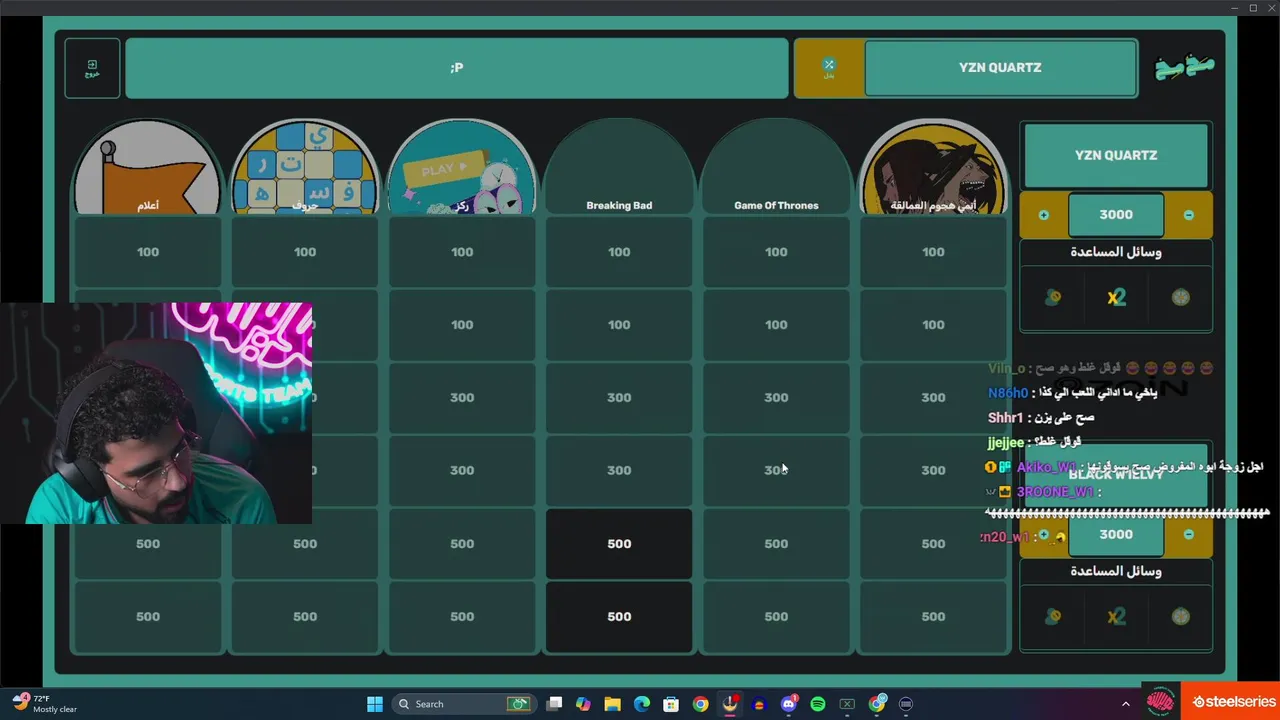Pick the lower 300 tile under Attack on Titan
The width and height of the screenshot is (1280, 720).
click(933, 470)
